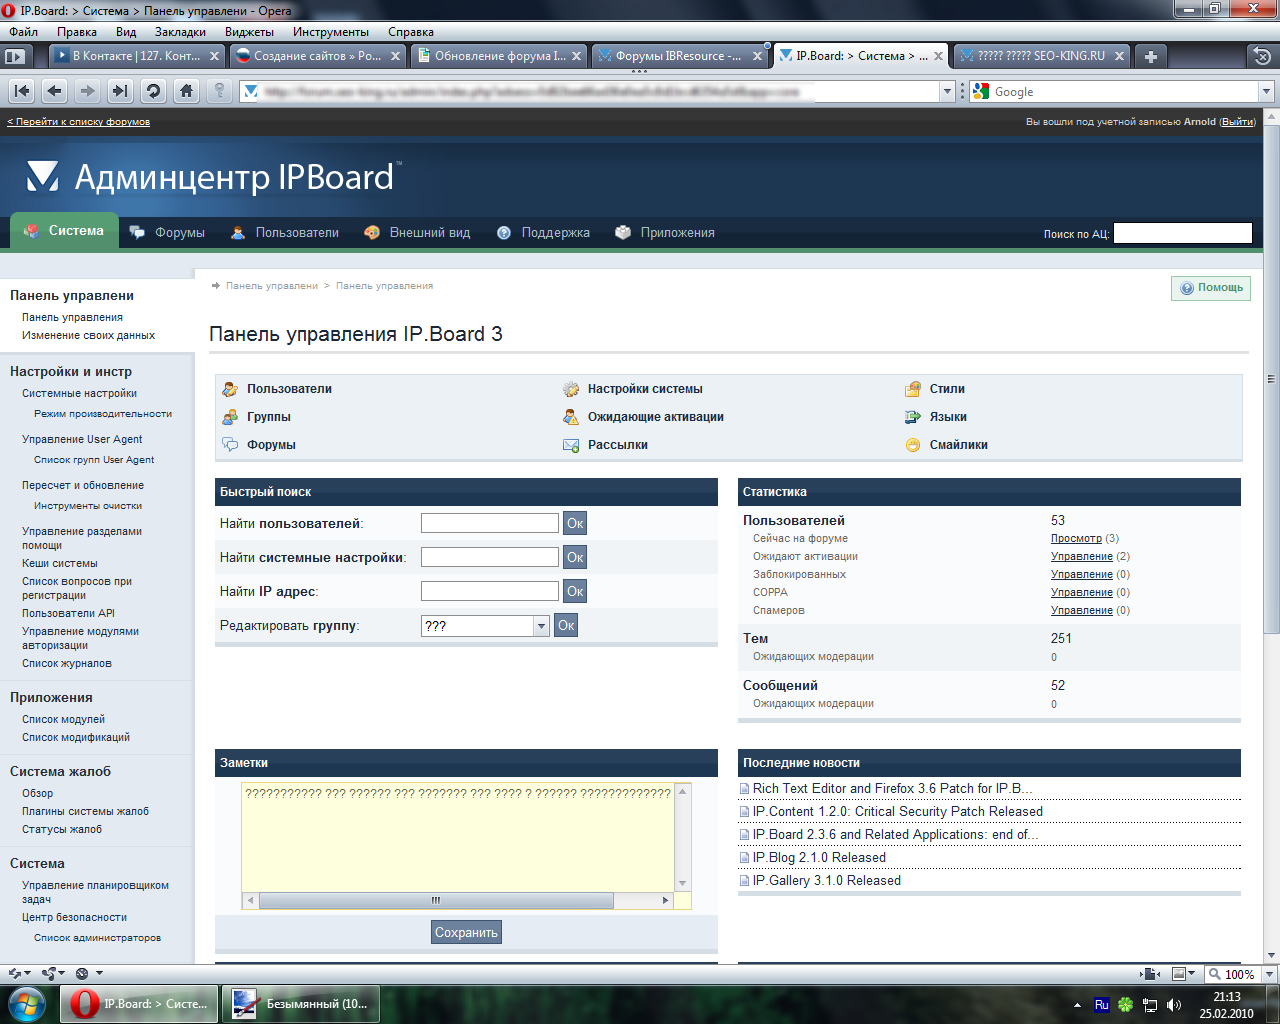Click the Языки icon
The height and width of the screenshot is (1024, 1280).
(x=913, y=417)
